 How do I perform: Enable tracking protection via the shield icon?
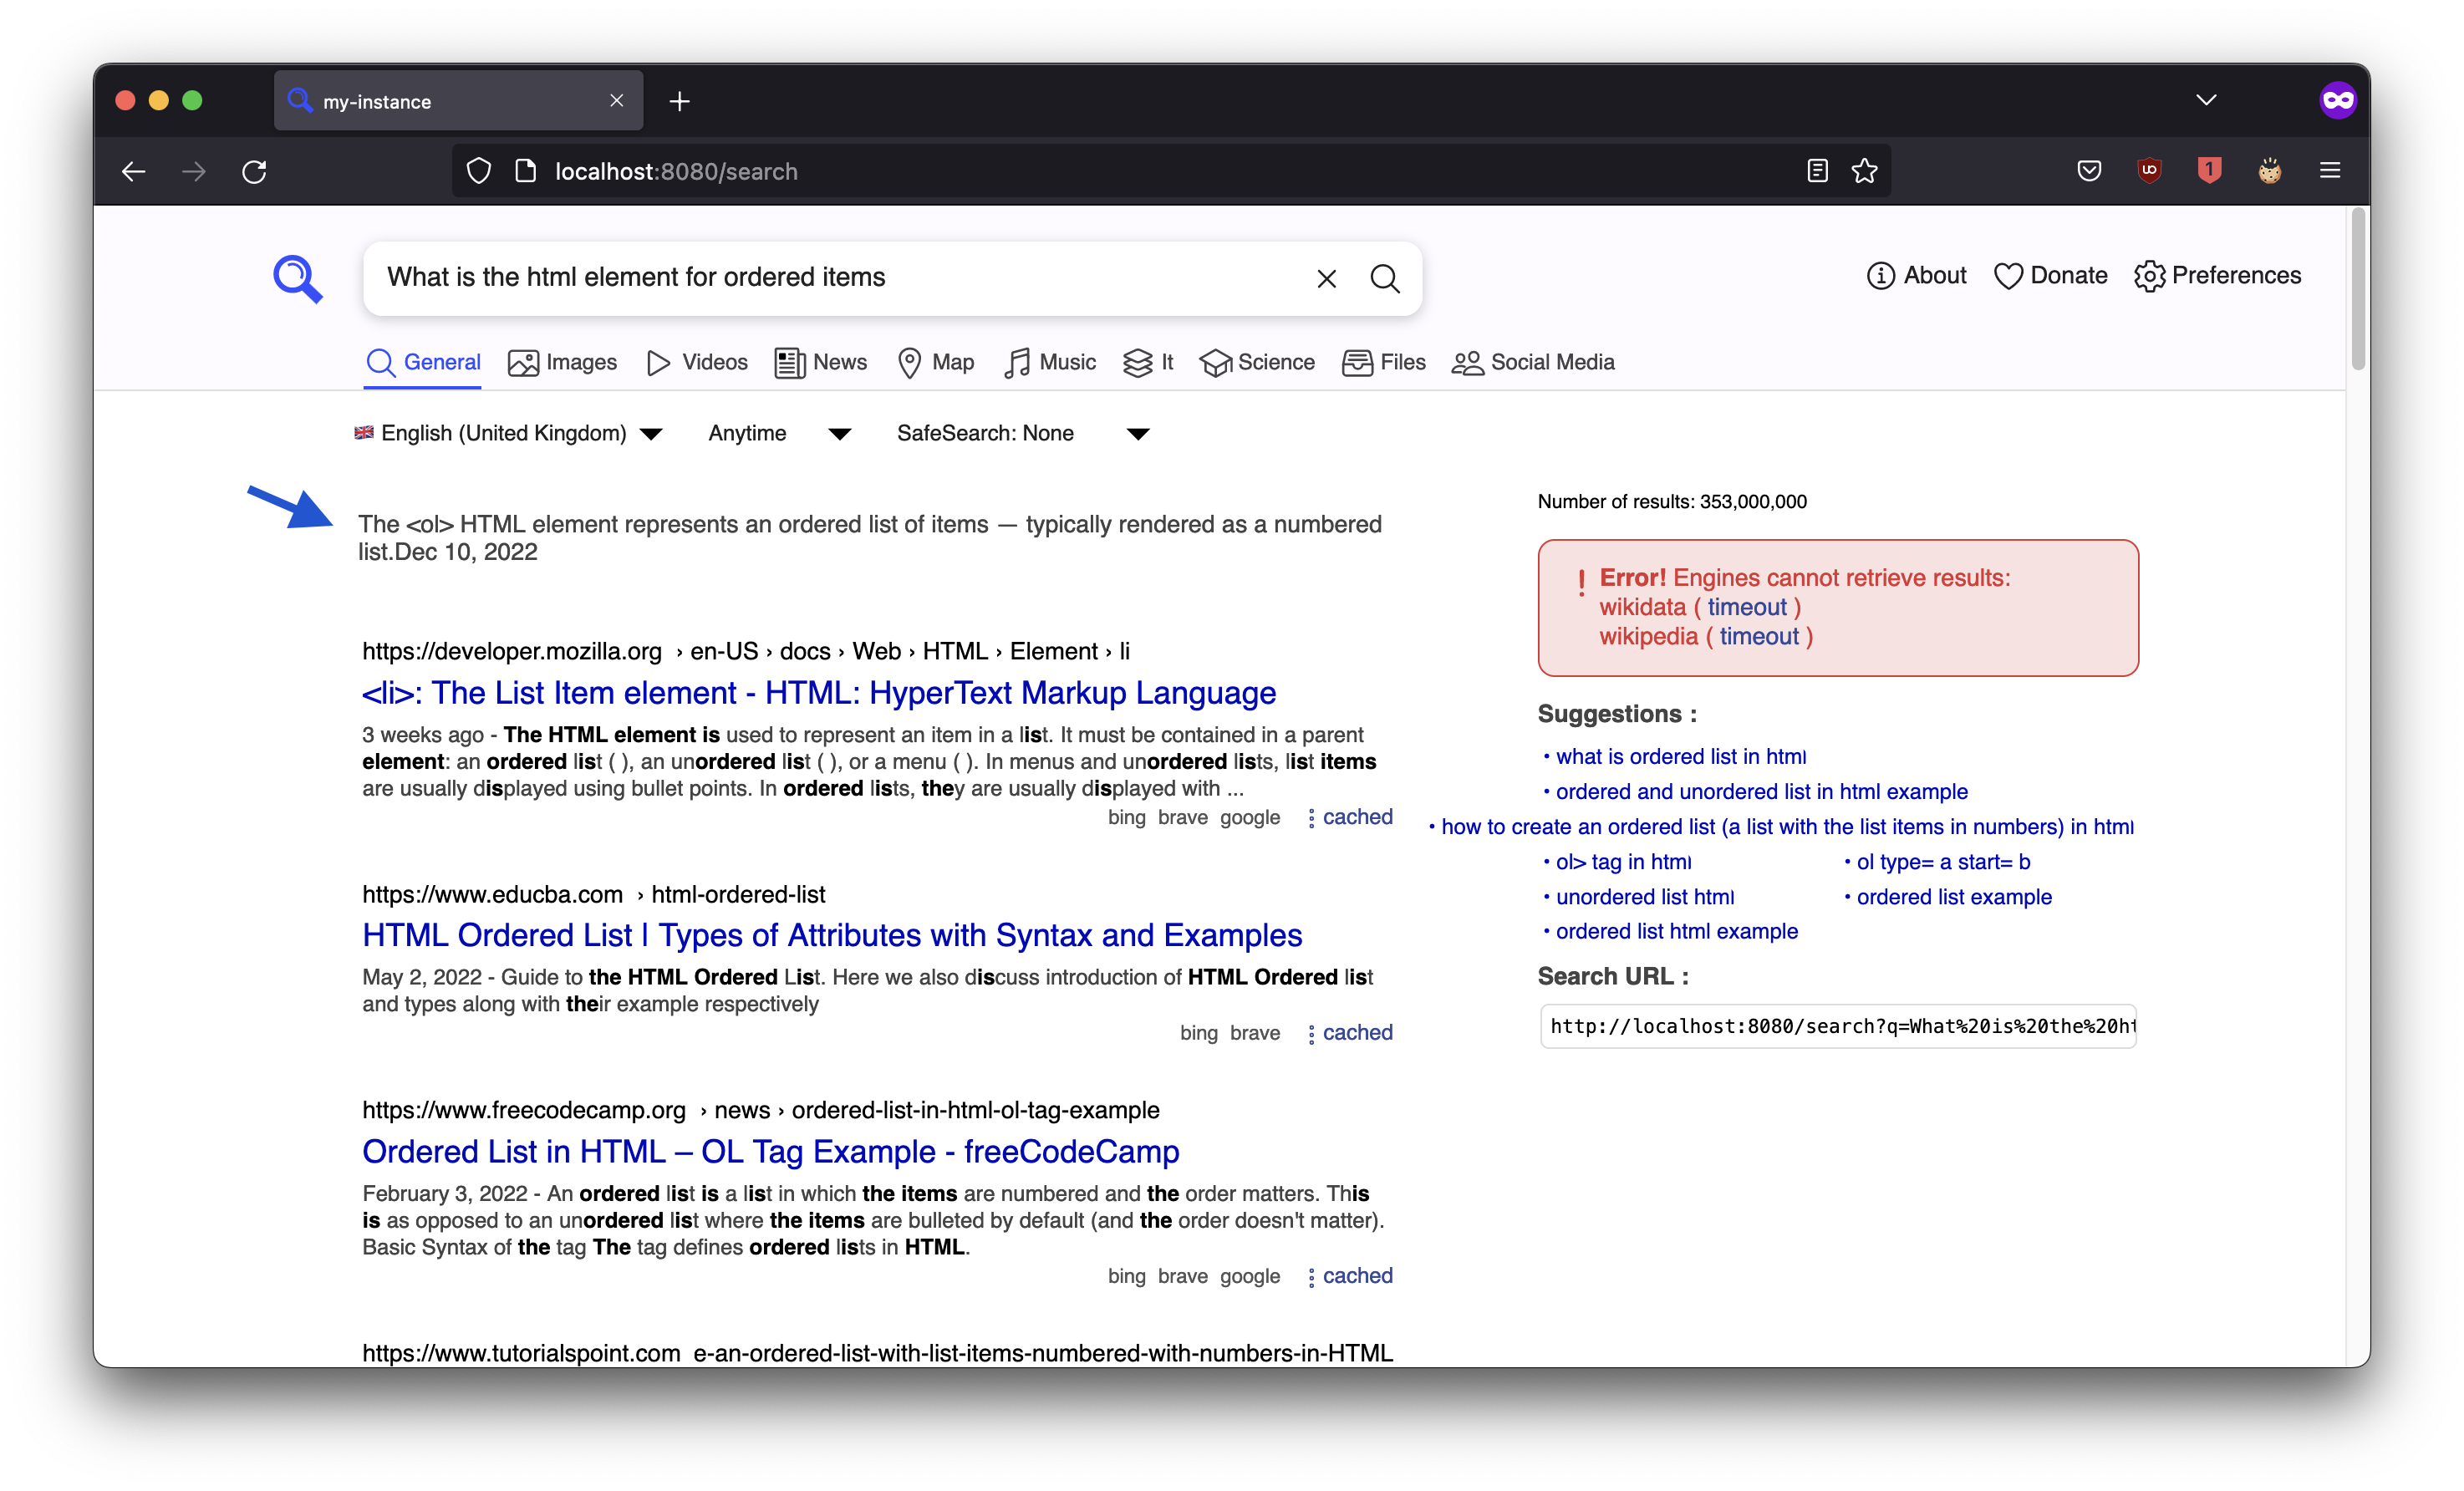478,170
